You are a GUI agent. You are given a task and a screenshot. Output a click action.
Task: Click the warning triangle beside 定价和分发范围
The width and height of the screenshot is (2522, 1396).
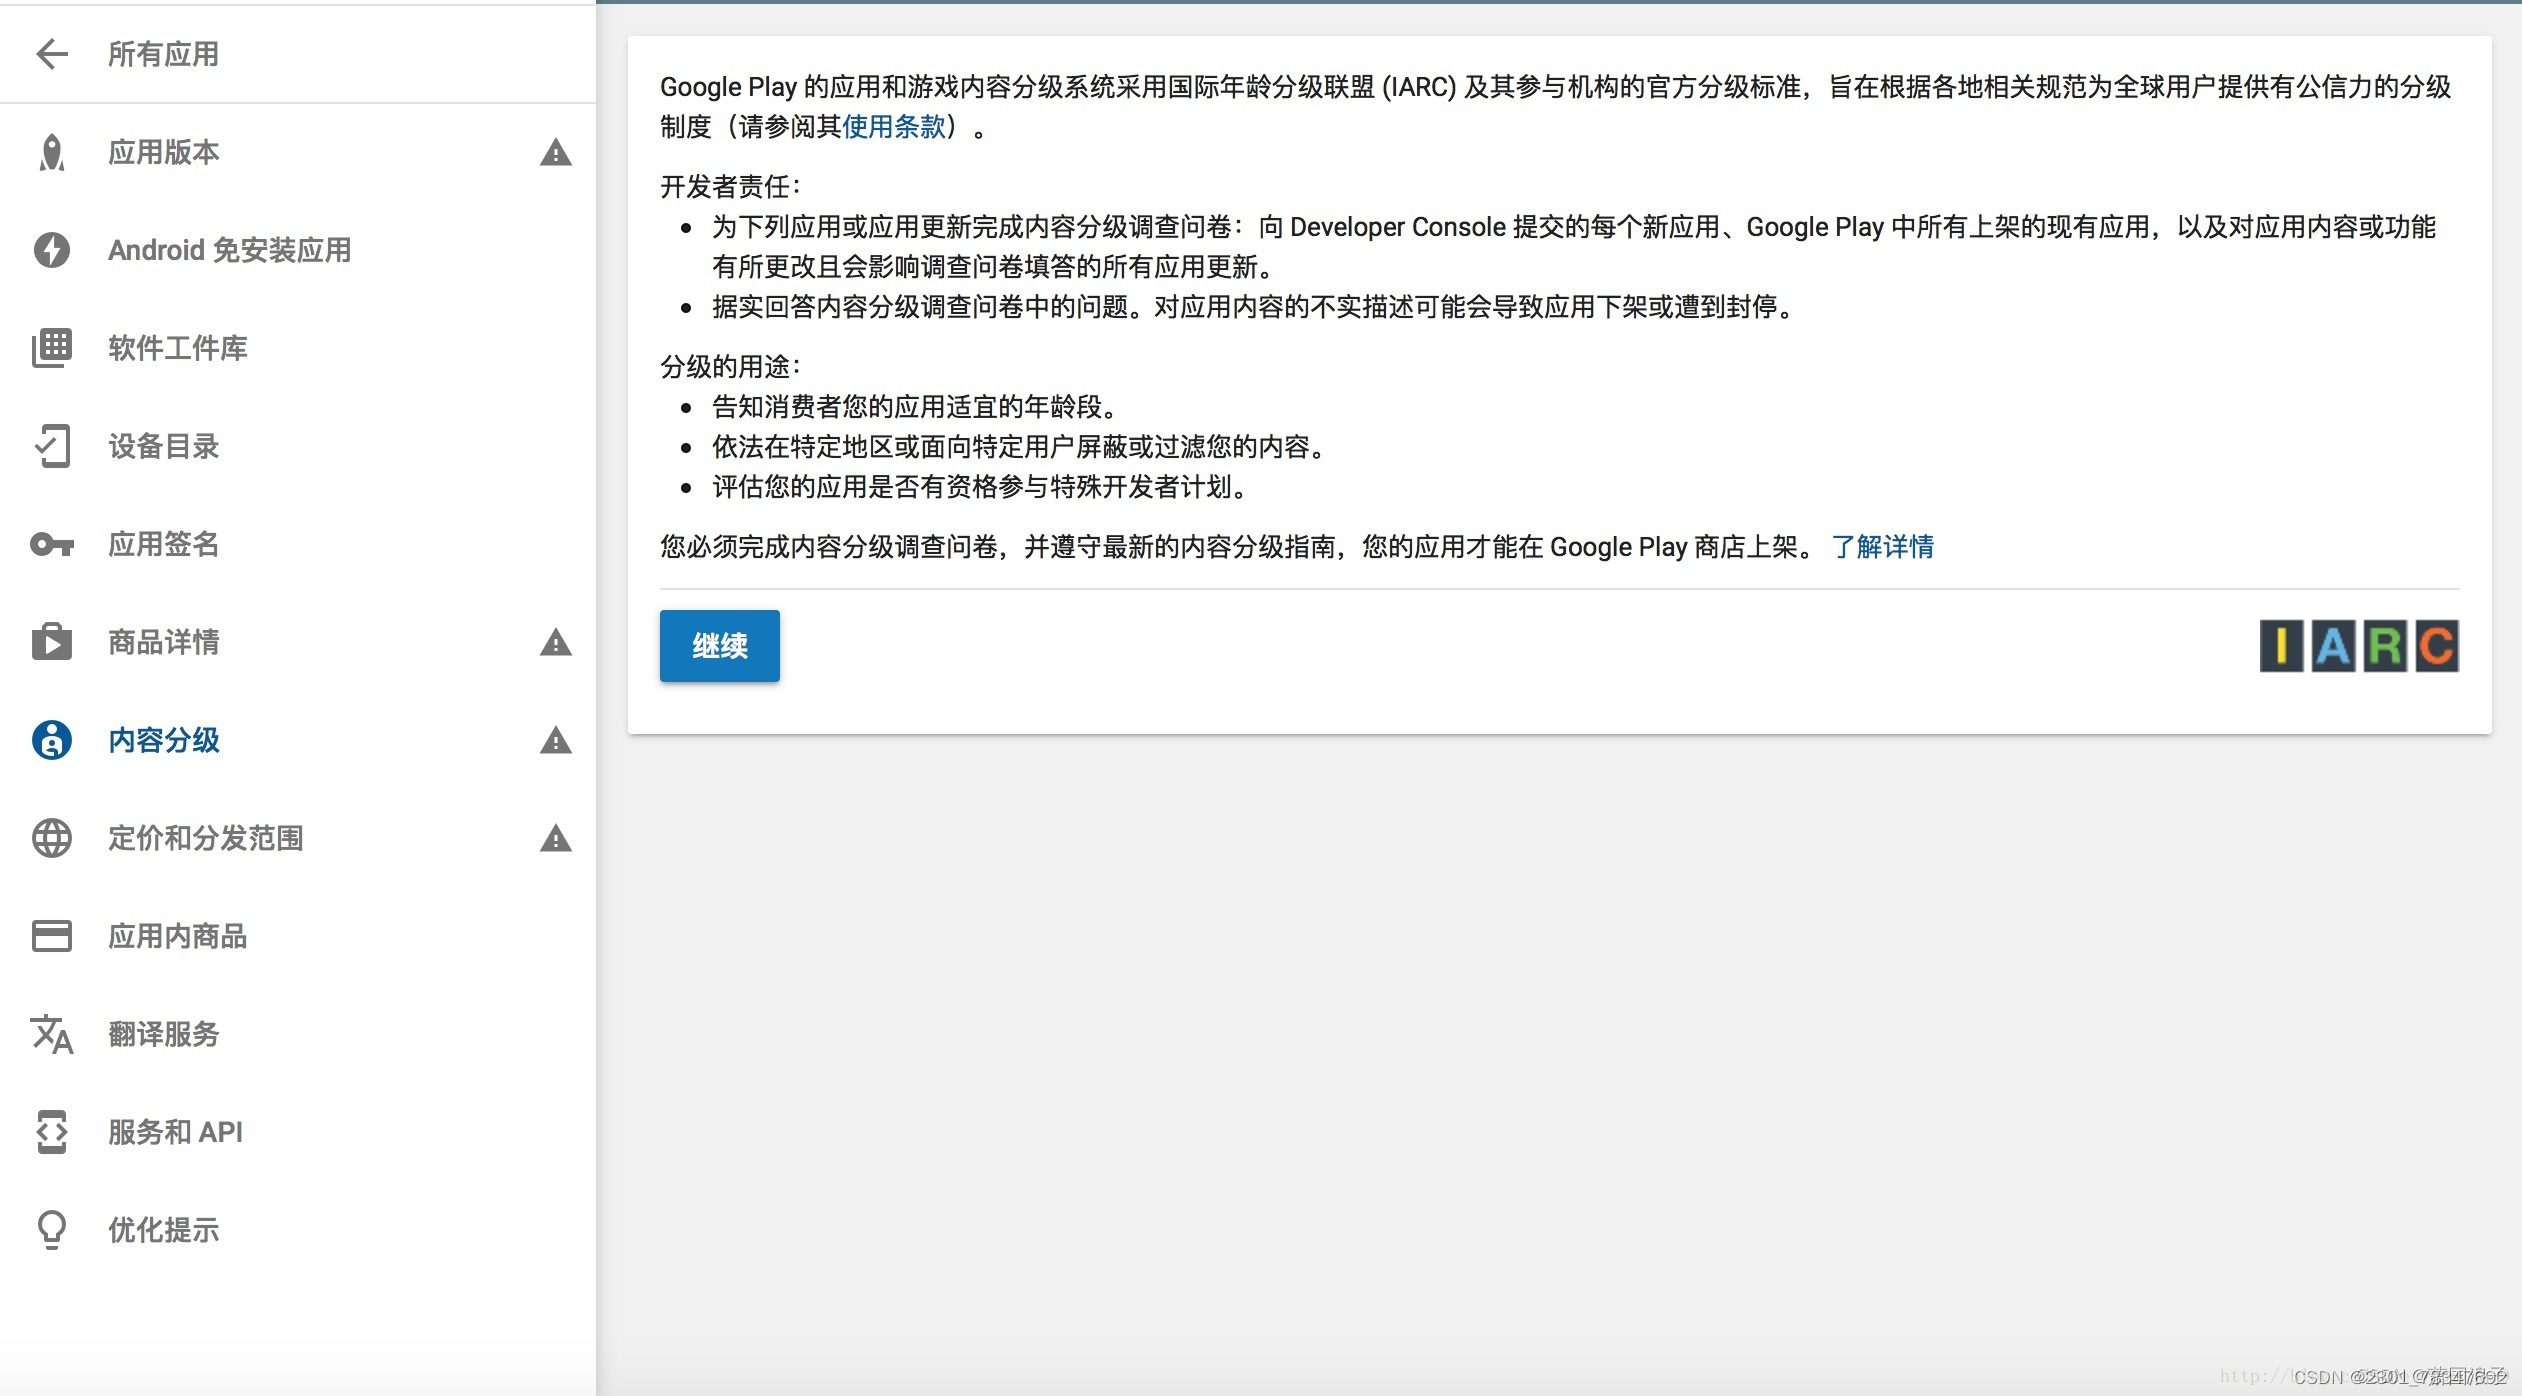[555, 838]
